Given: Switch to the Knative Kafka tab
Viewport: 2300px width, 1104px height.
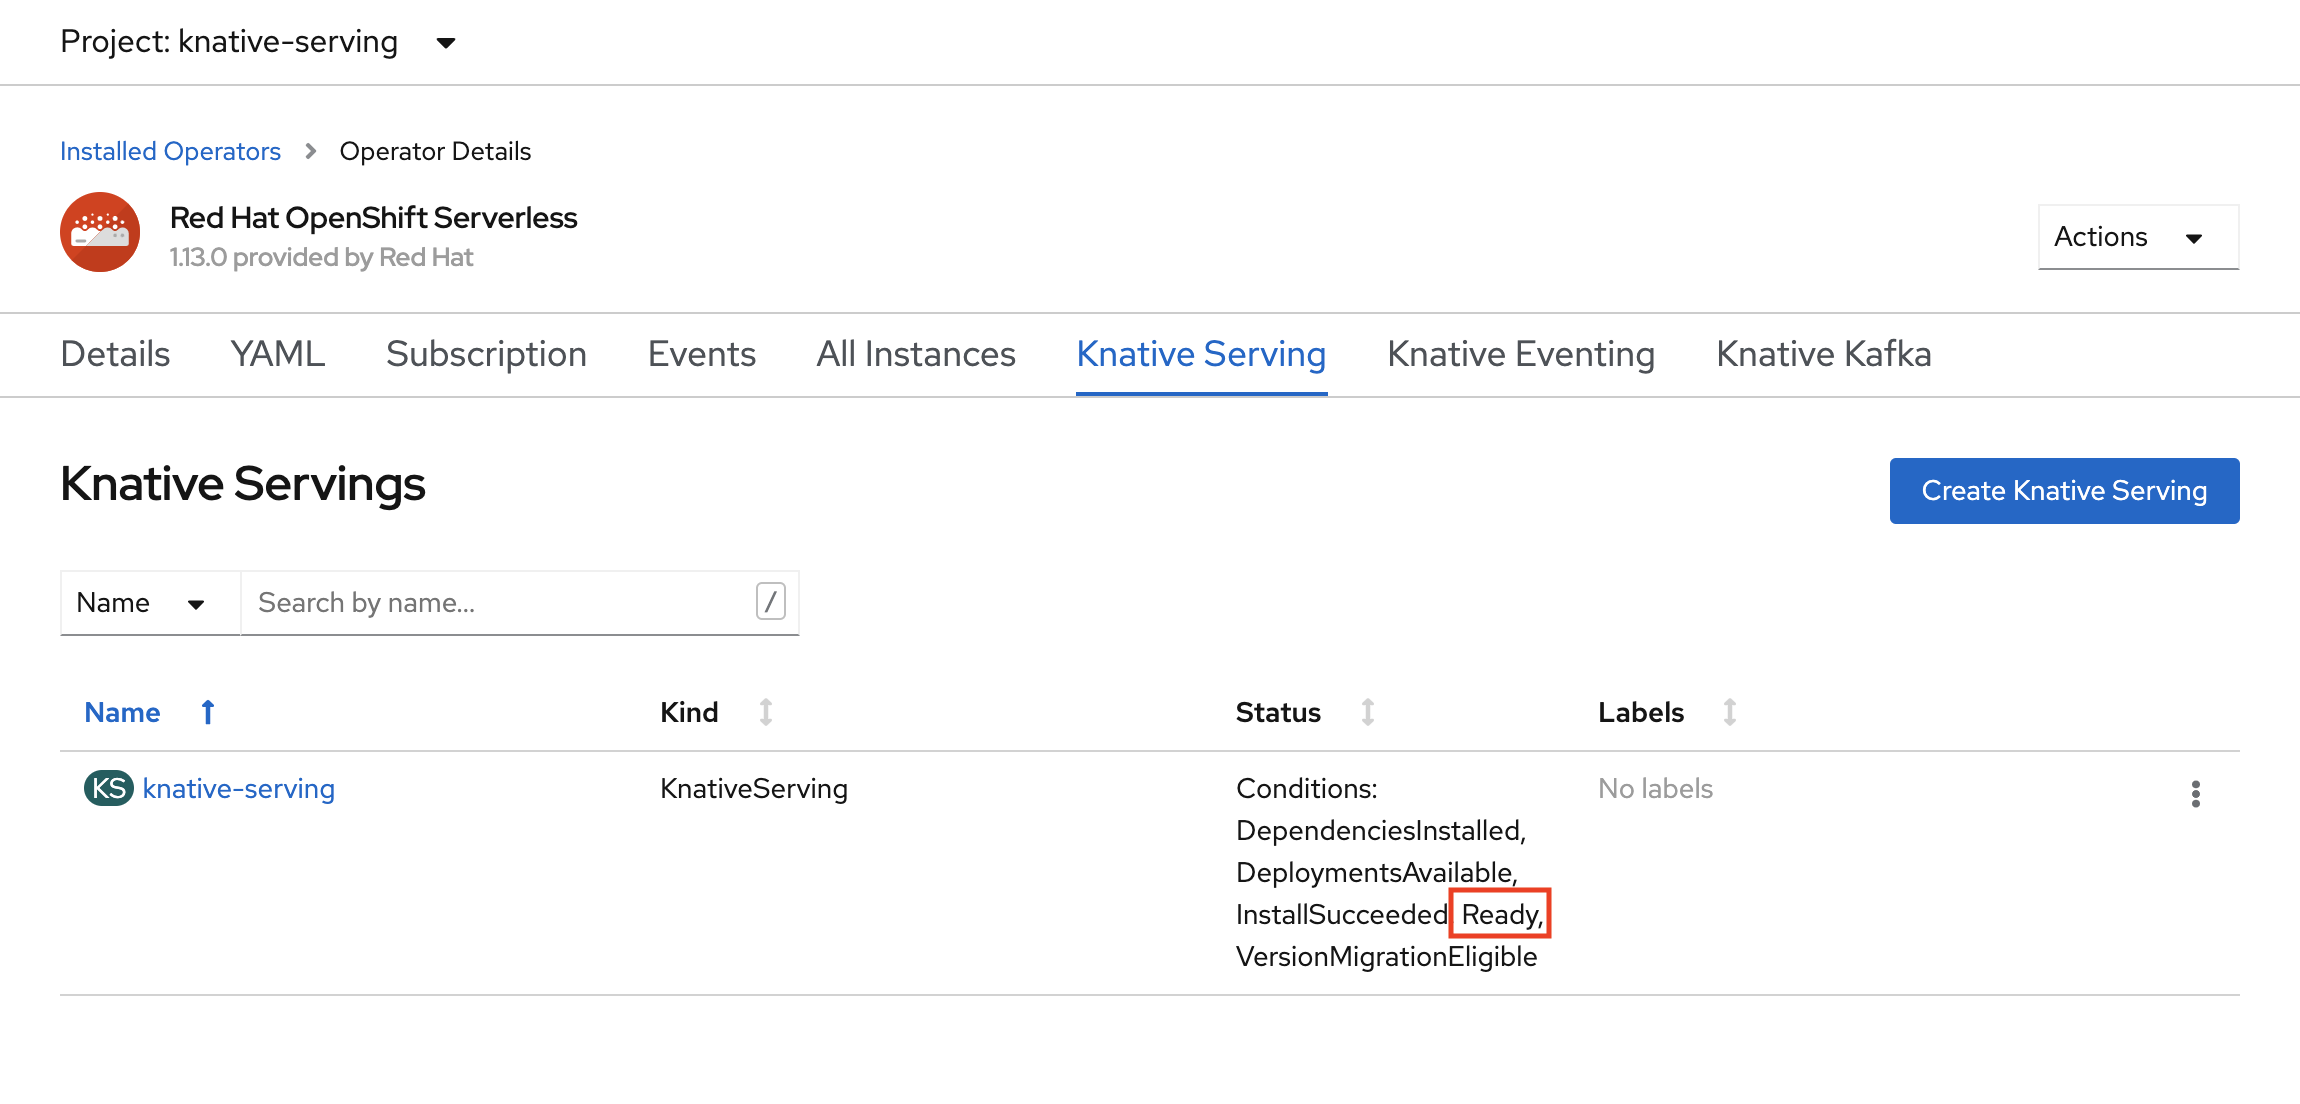Looking at the screenshot, I should (1823, 353).
